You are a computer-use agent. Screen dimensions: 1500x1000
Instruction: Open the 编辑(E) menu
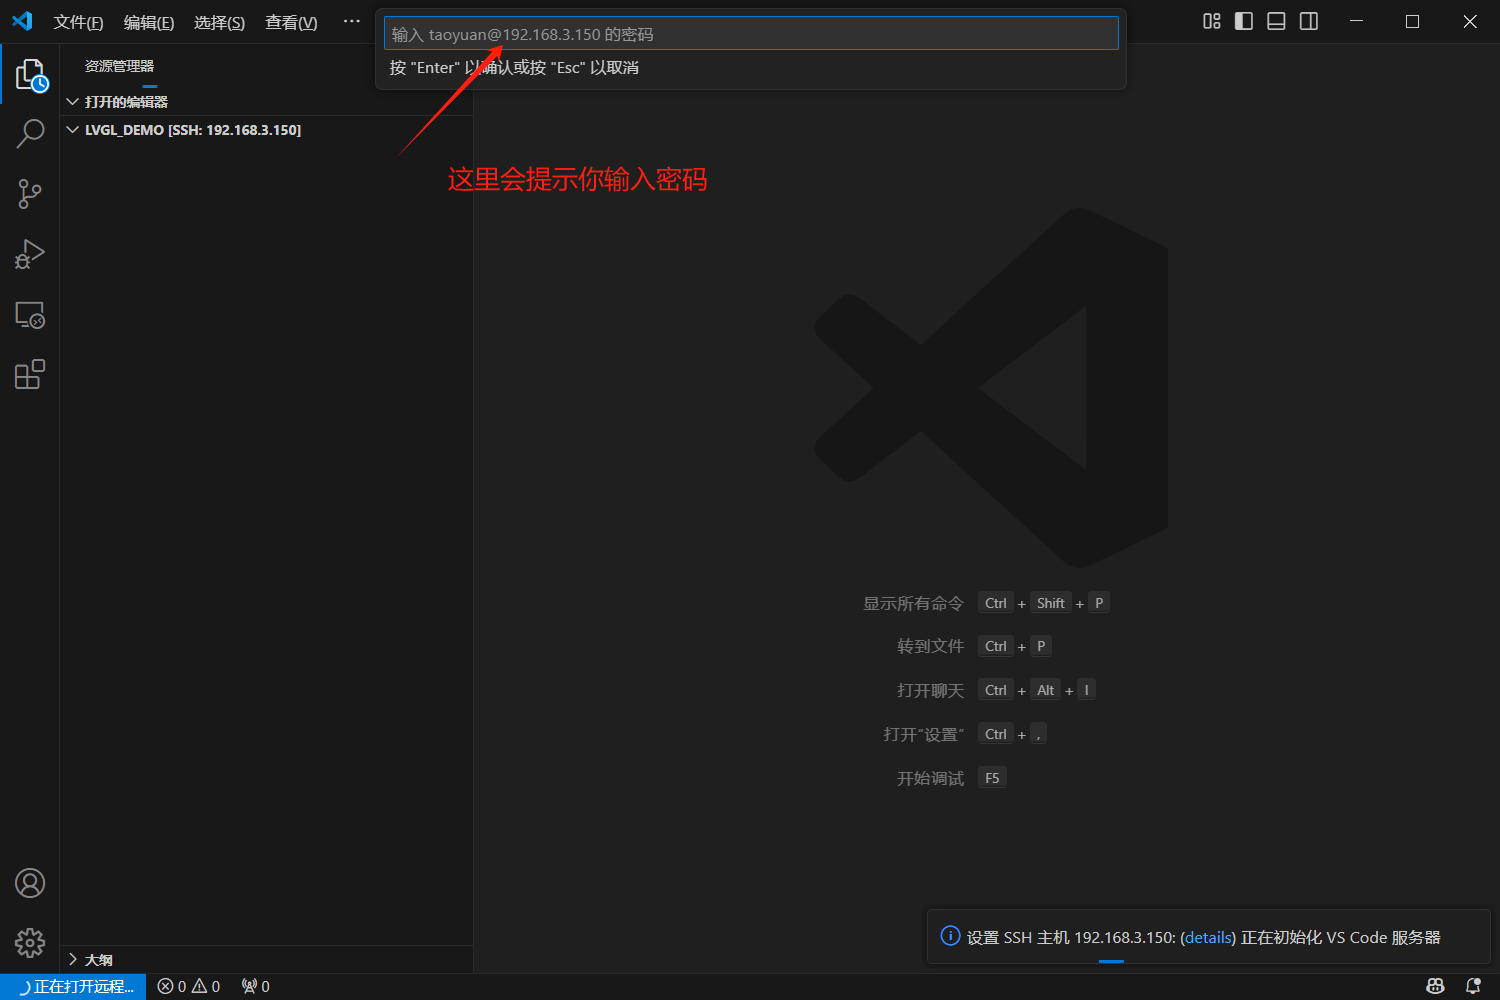tap(149, 22)
